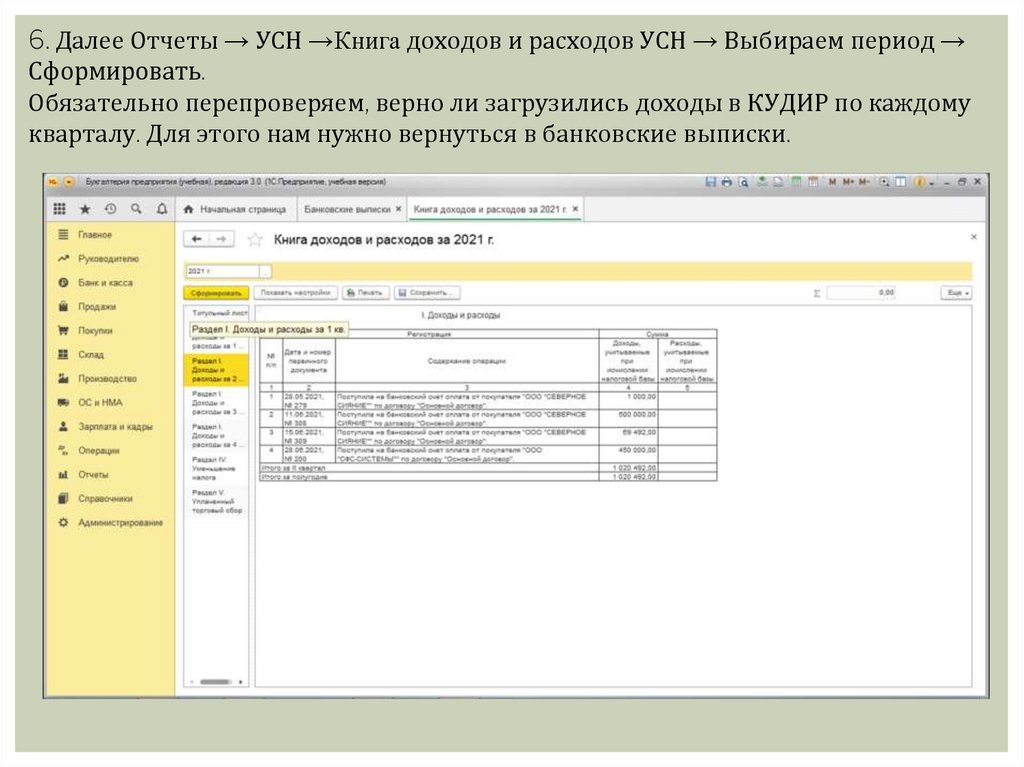Switch to the Начальная страница tab
The image size is (1024, 767).
click(236, 209)
